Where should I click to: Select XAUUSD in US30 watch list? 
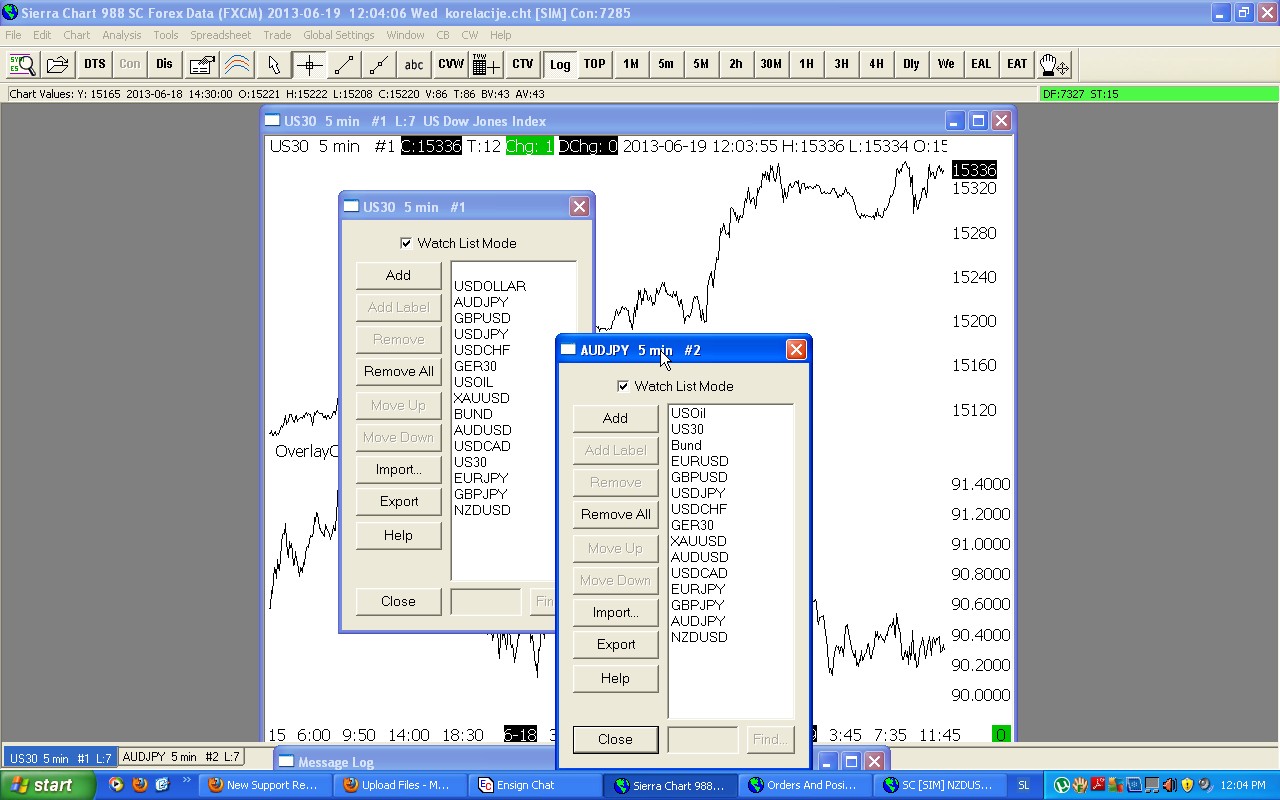click(482, 398)
